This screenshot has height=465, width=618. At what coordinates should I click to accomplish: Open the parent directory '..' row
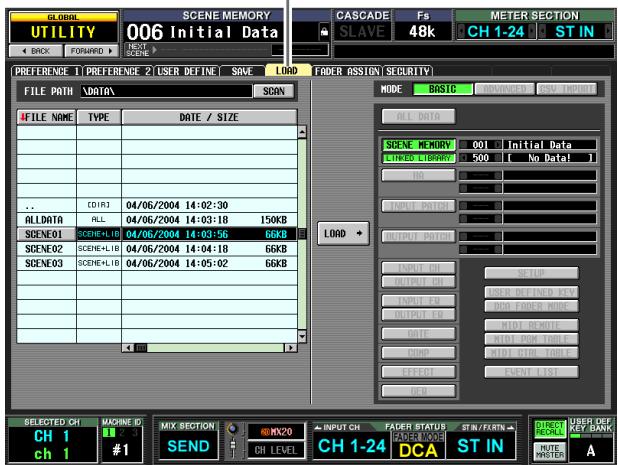coord(157,205)
